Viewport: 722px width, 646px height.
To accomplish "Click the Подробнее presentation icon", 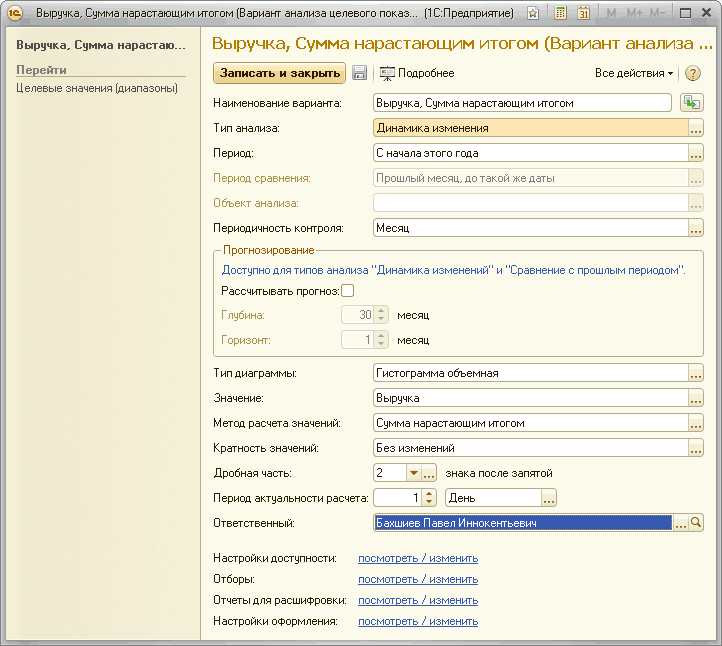I will 387,73.
